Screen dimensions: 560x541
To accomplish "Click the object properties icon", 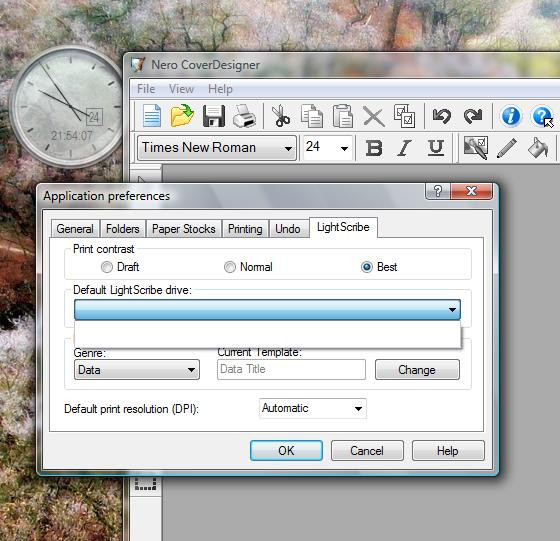I will coord(476,147).
